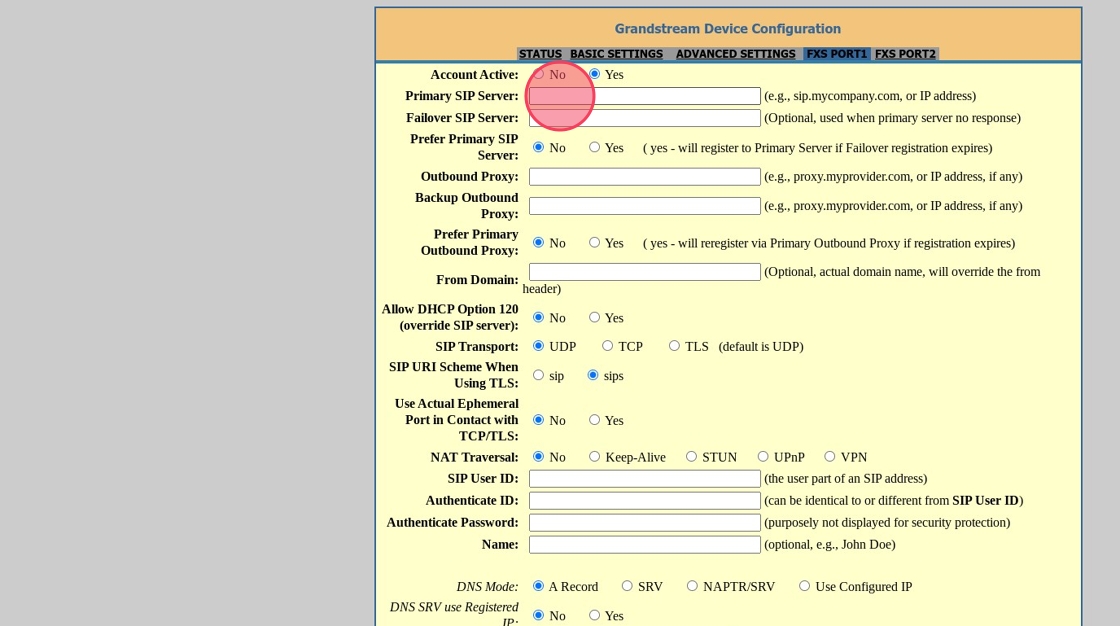Select UDP as SIP Transport
The height and width of the screenshot is (626, 1120).
click(539, 346)
